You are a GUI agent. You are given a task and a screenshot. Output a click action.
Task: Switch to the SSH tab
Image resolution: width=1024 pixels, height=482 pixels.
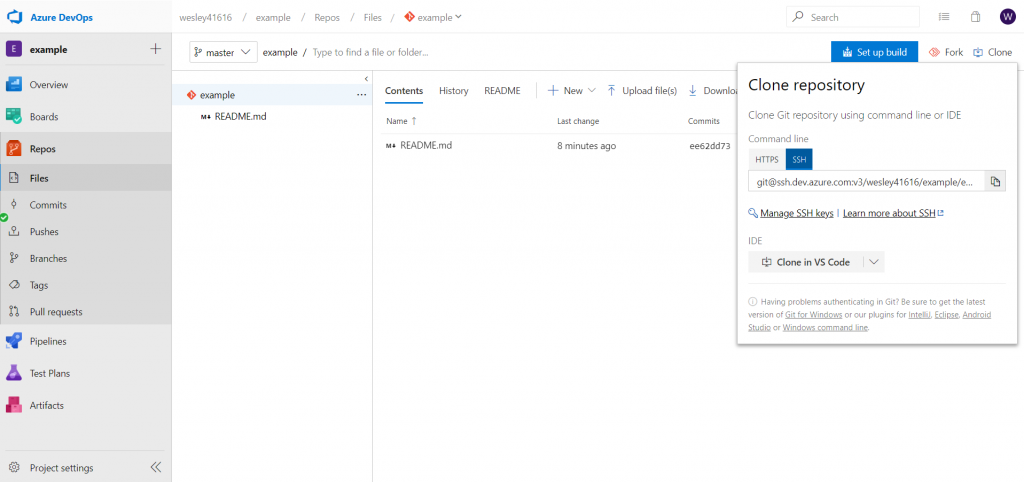[799, 159]
